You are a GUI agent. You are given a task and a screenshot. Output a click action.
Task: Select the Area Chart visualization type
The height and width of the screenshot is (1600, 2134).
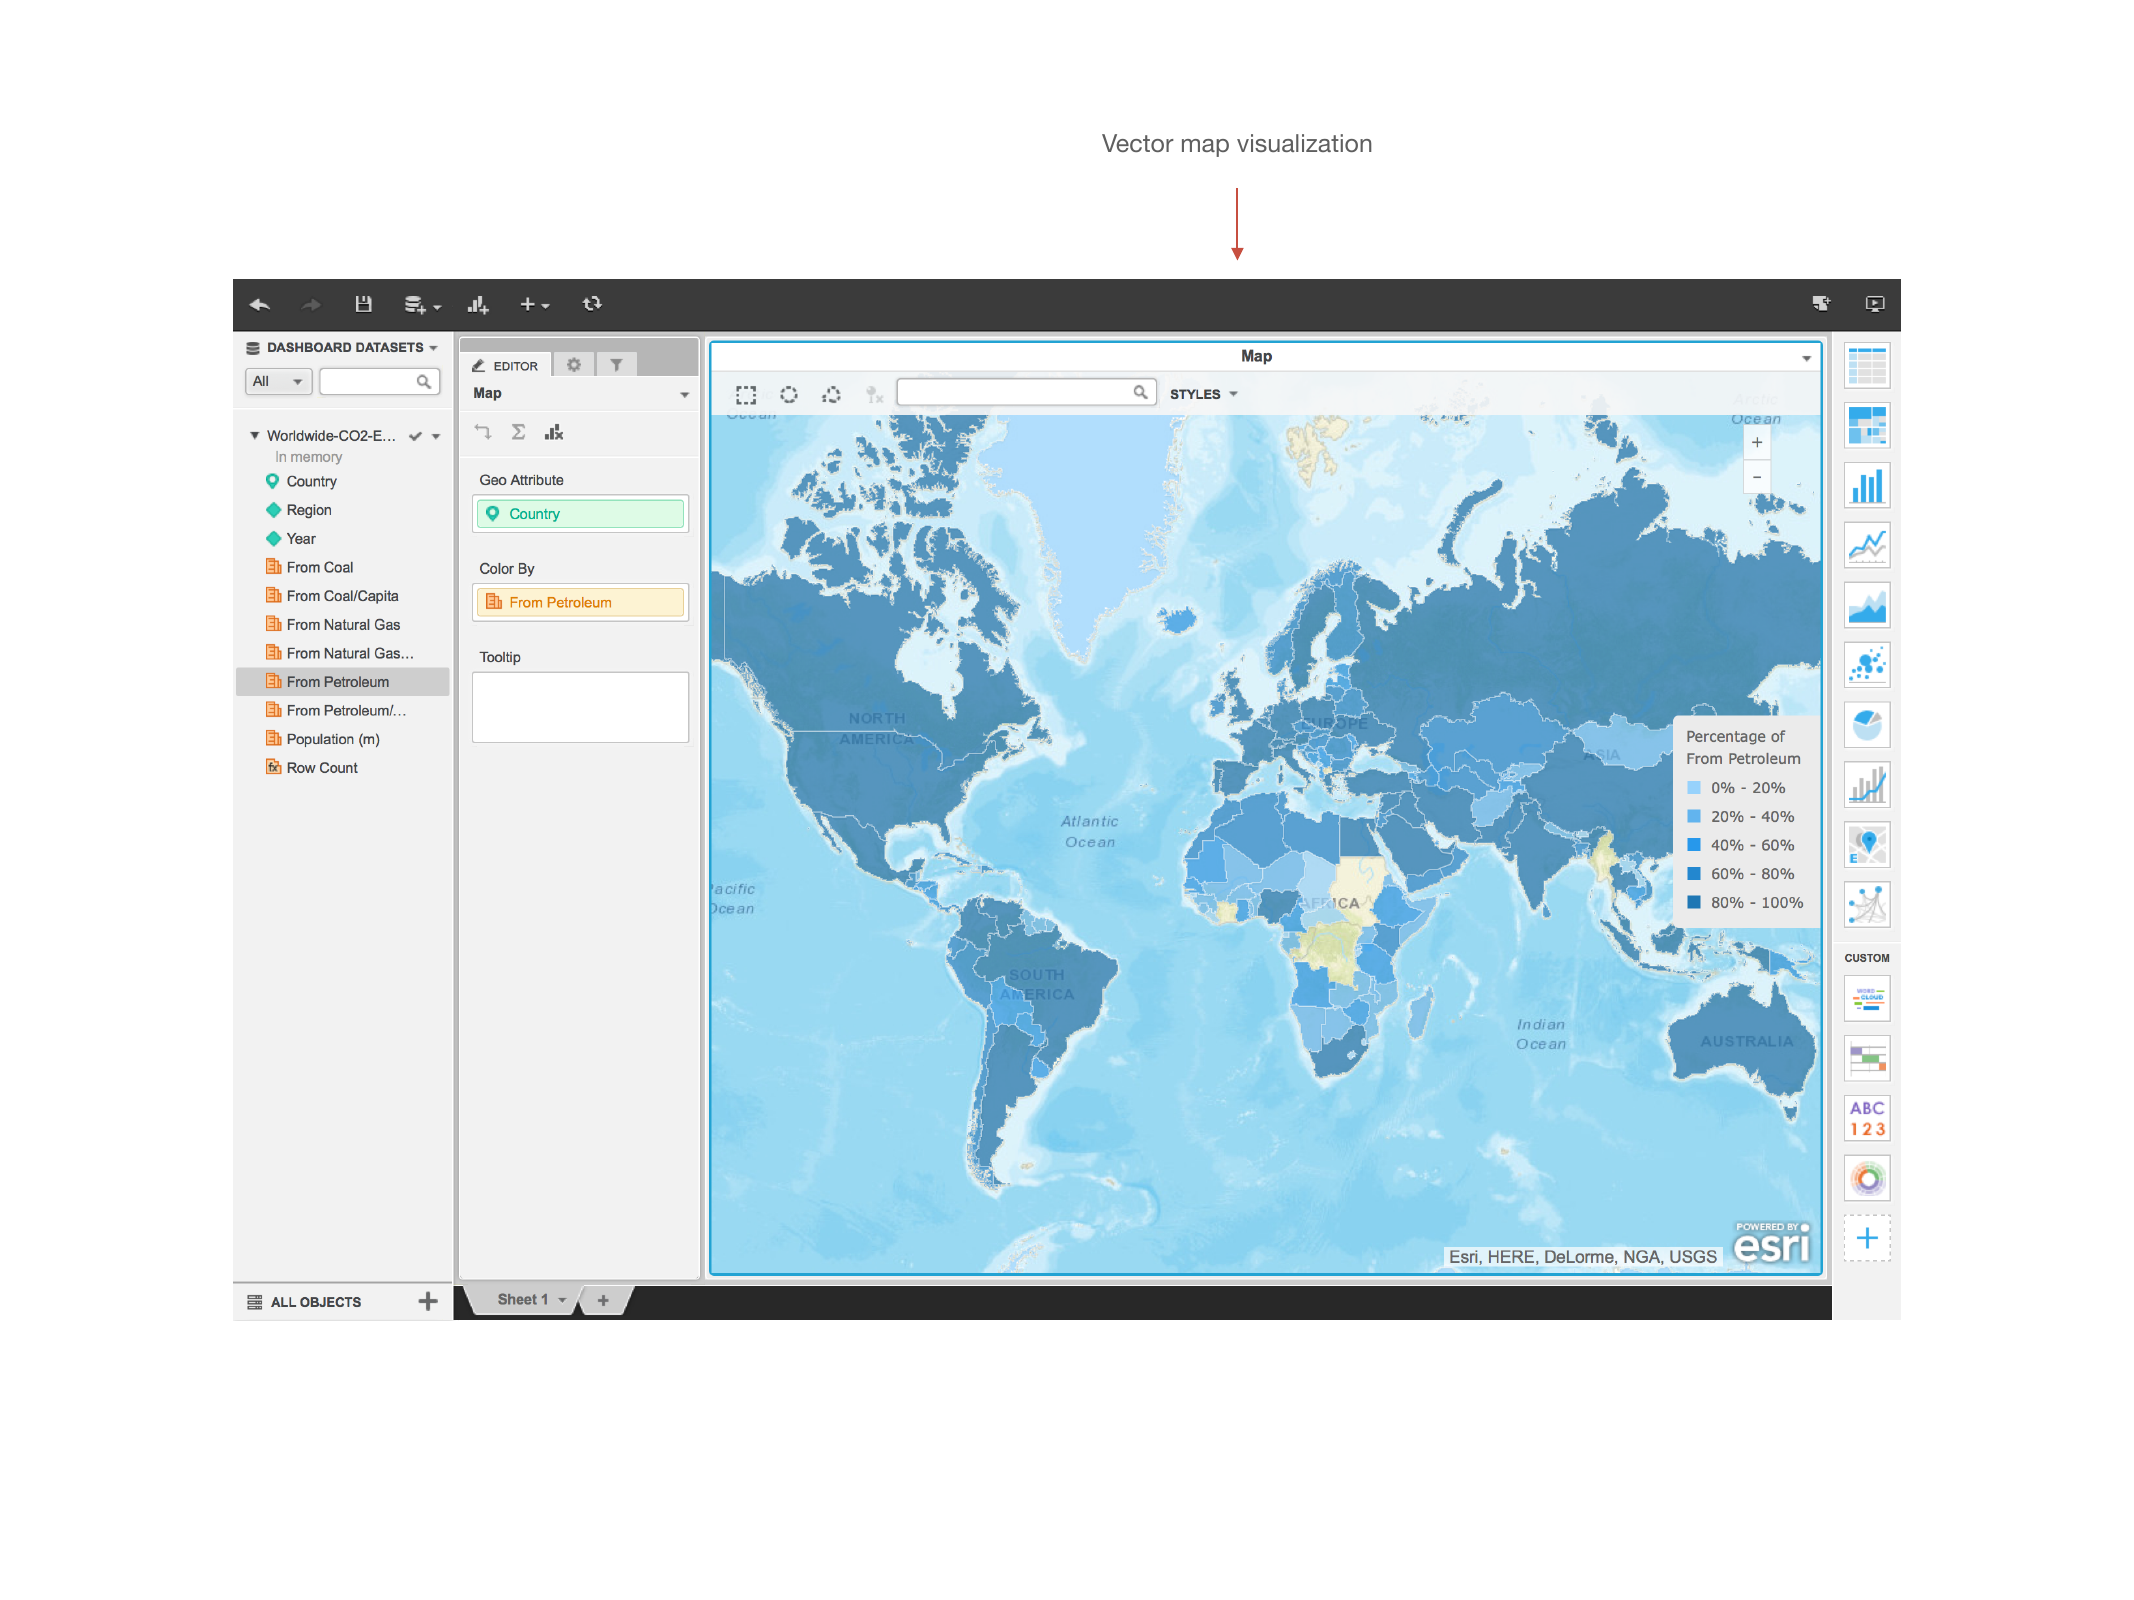[1867, 605]
